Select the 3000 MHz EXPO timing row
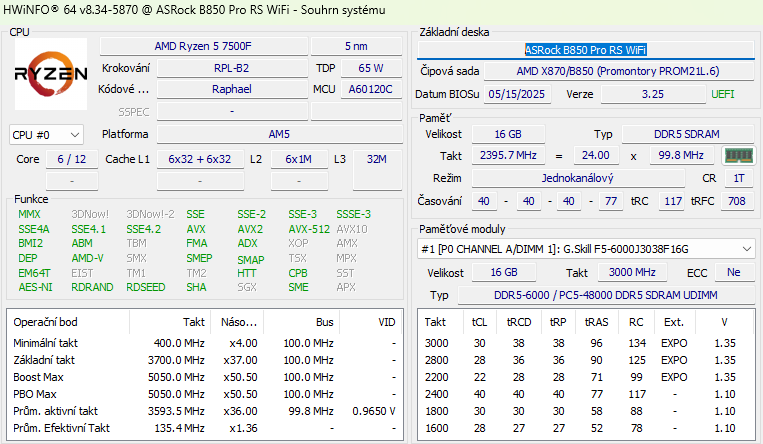Screen dimensions: 763x444 586,343
